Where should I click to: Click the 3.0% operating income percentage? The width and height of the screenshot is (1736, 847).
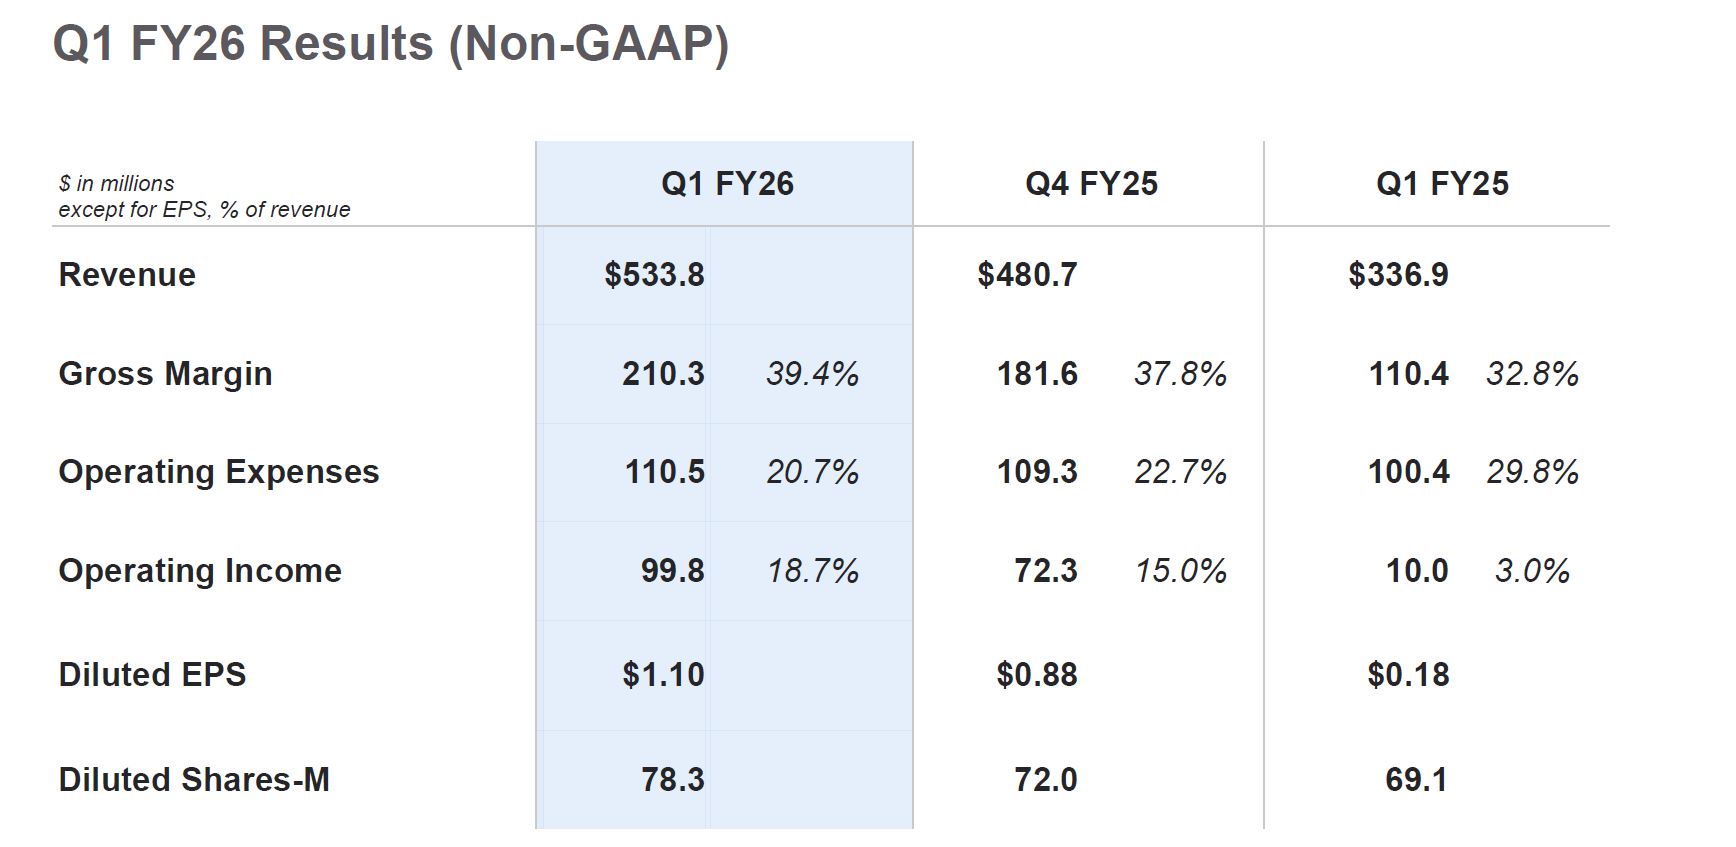point(1531,571)
